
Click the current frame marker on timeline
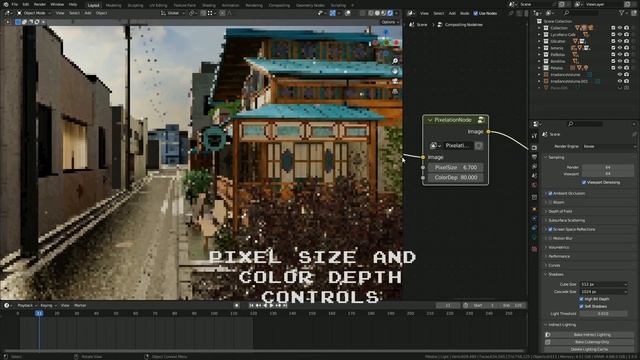point(39,313)
